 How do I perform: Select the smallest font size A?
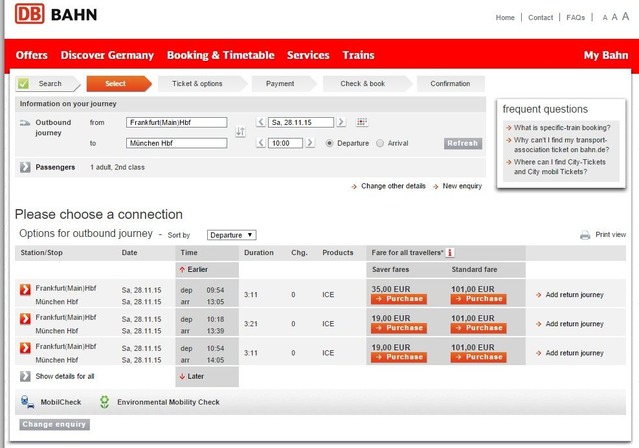click(x=605, y=18)
